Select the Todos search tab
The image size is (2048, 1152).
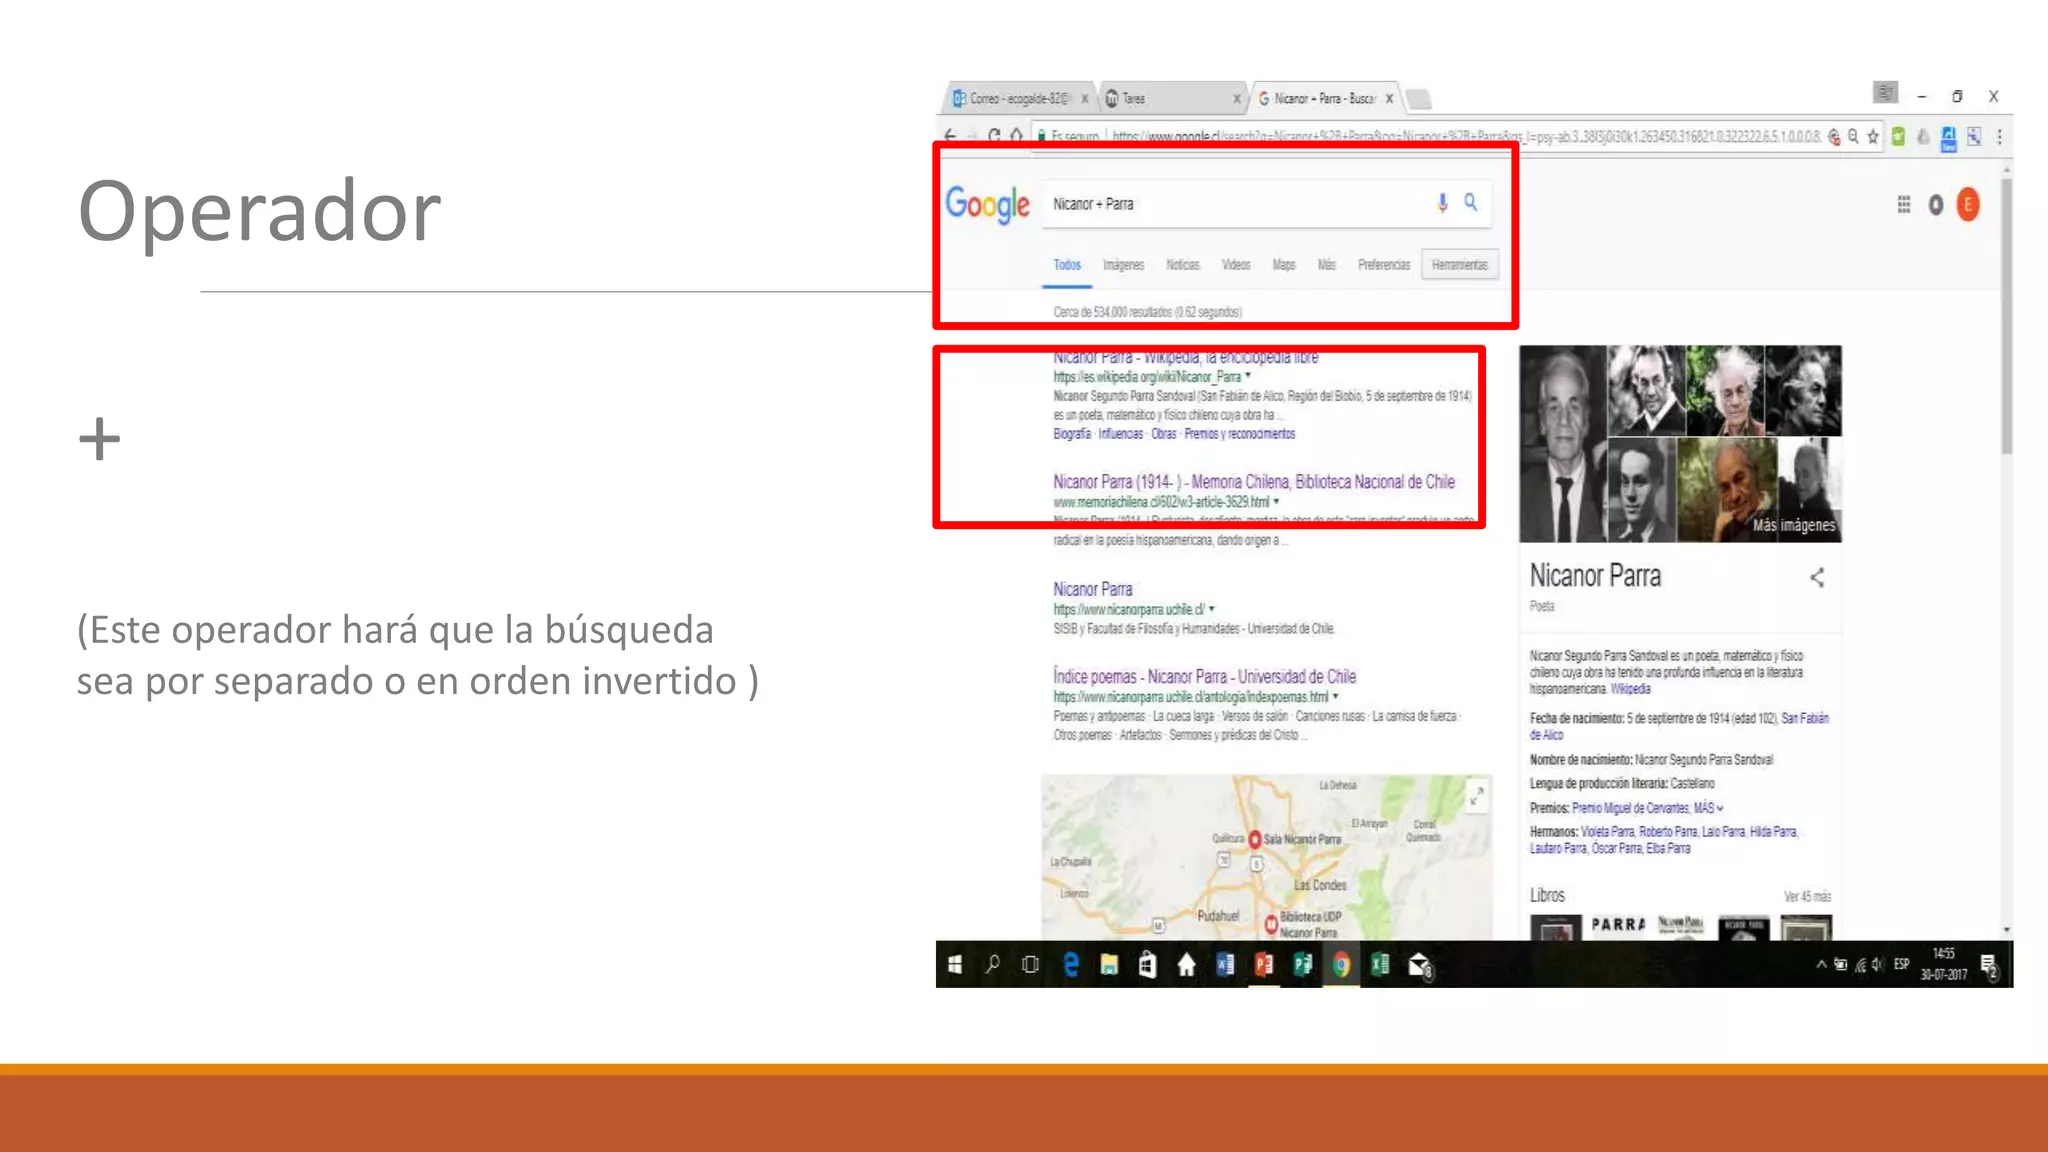point(1067,265)
